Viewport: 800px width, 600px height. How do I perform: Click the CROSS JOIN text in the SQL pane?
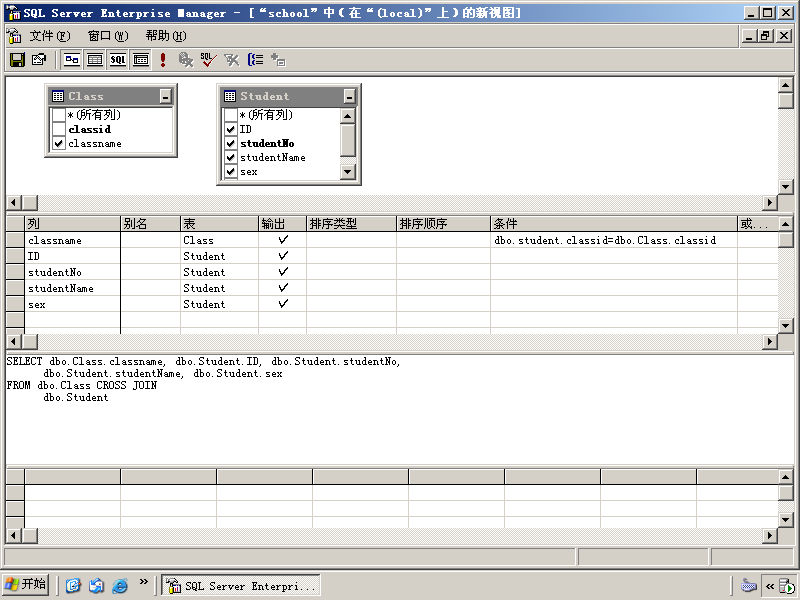(127, 385)
